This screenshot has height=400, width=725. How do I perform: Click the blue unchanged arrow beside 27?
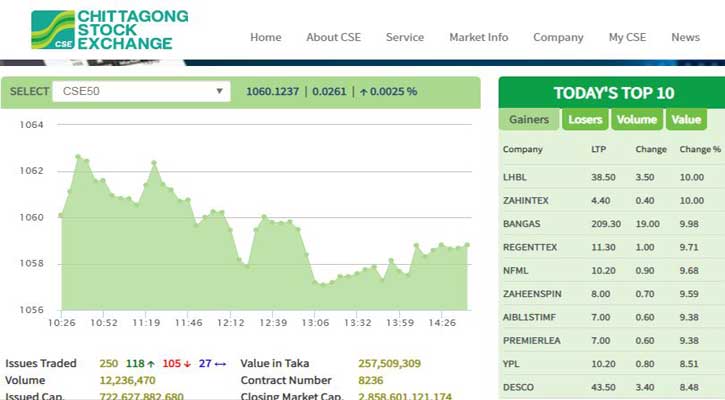click(221, 364)
